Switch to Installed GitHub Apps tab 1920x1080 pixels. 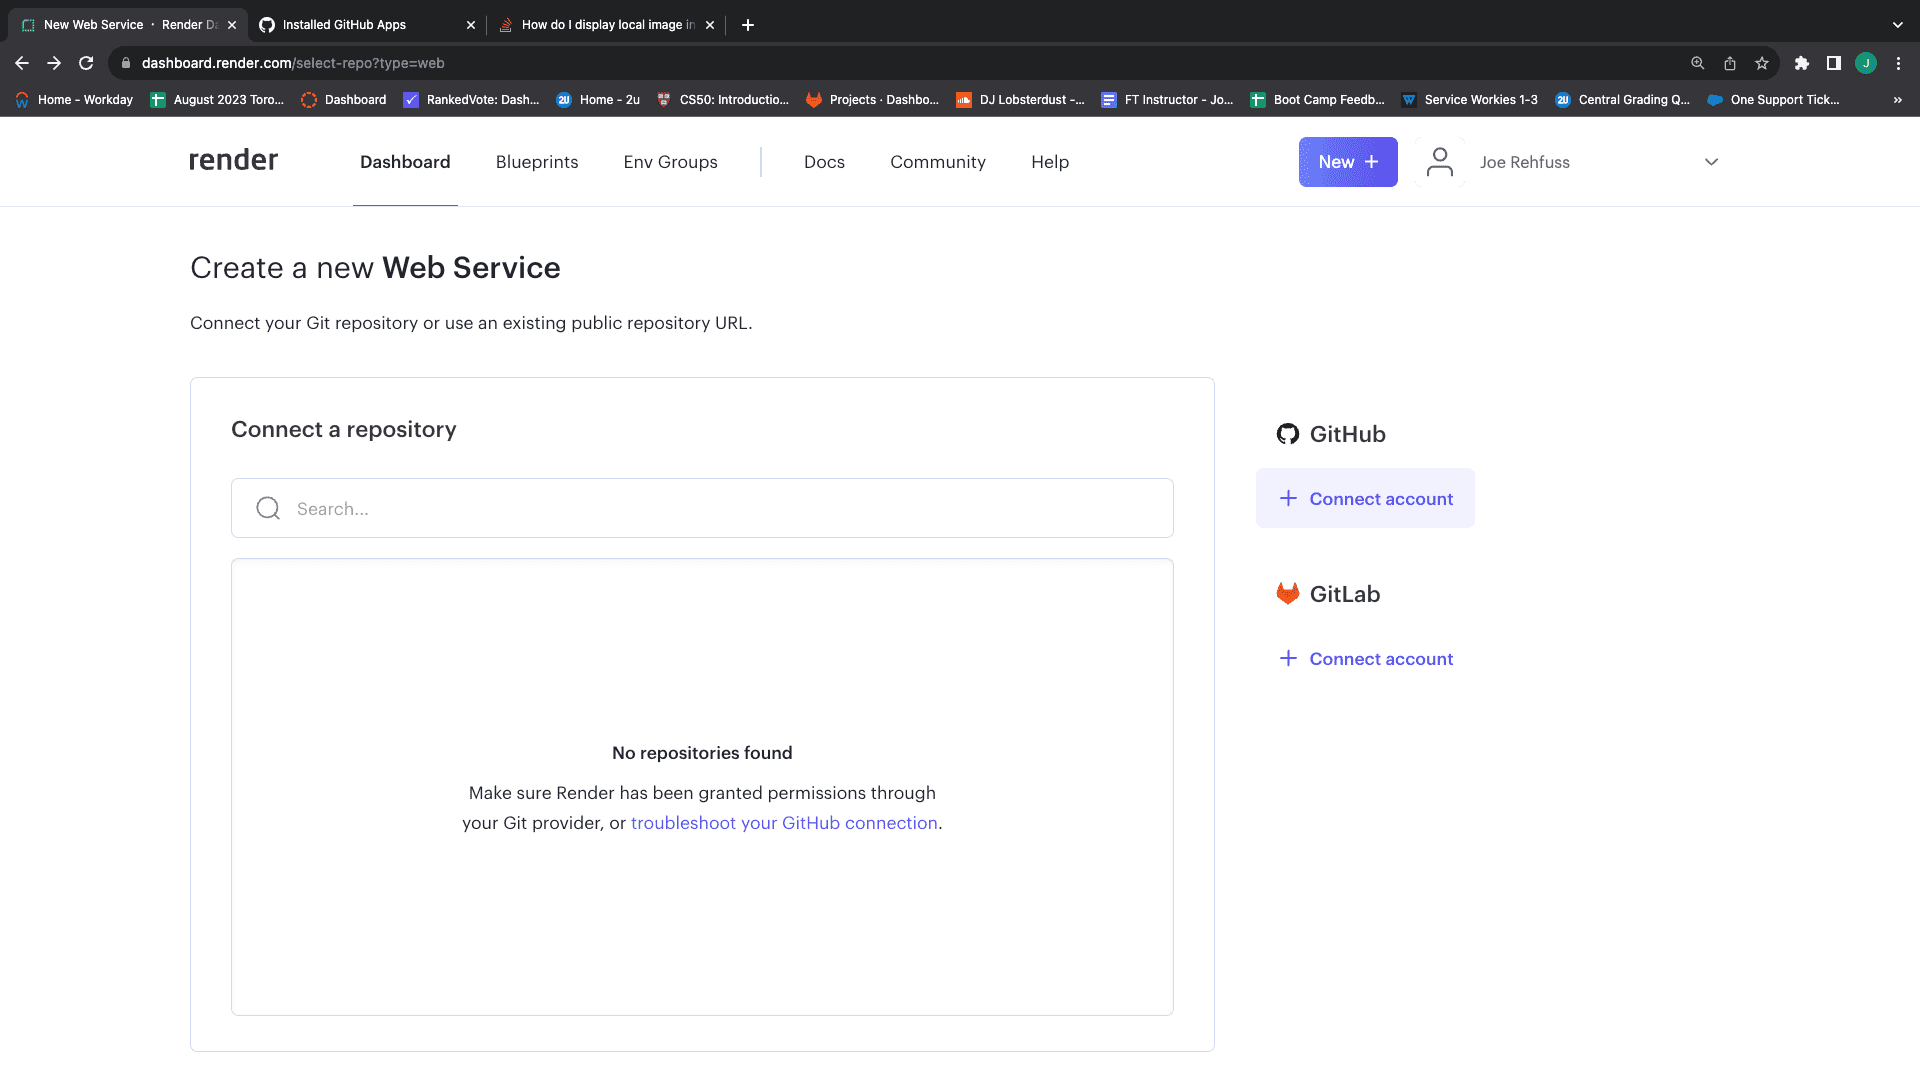tap(344, 25)
